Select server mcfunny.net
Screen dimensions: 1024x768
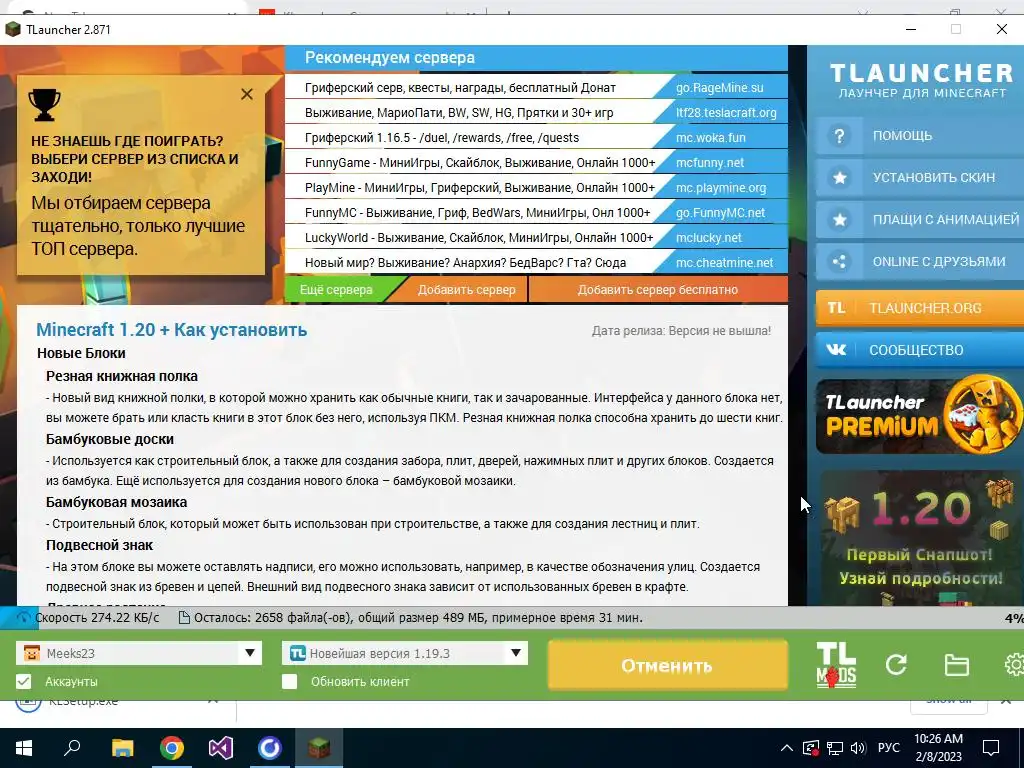[710, 163]
